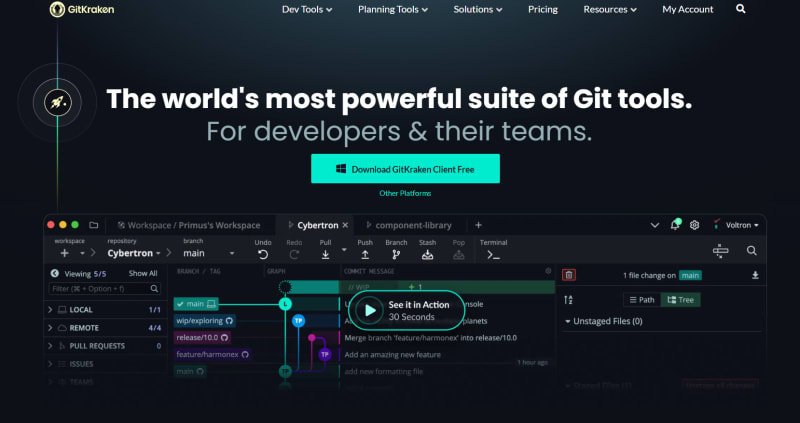Click Show All in left panel
800x423 pixels.
(x=143, y=273)
